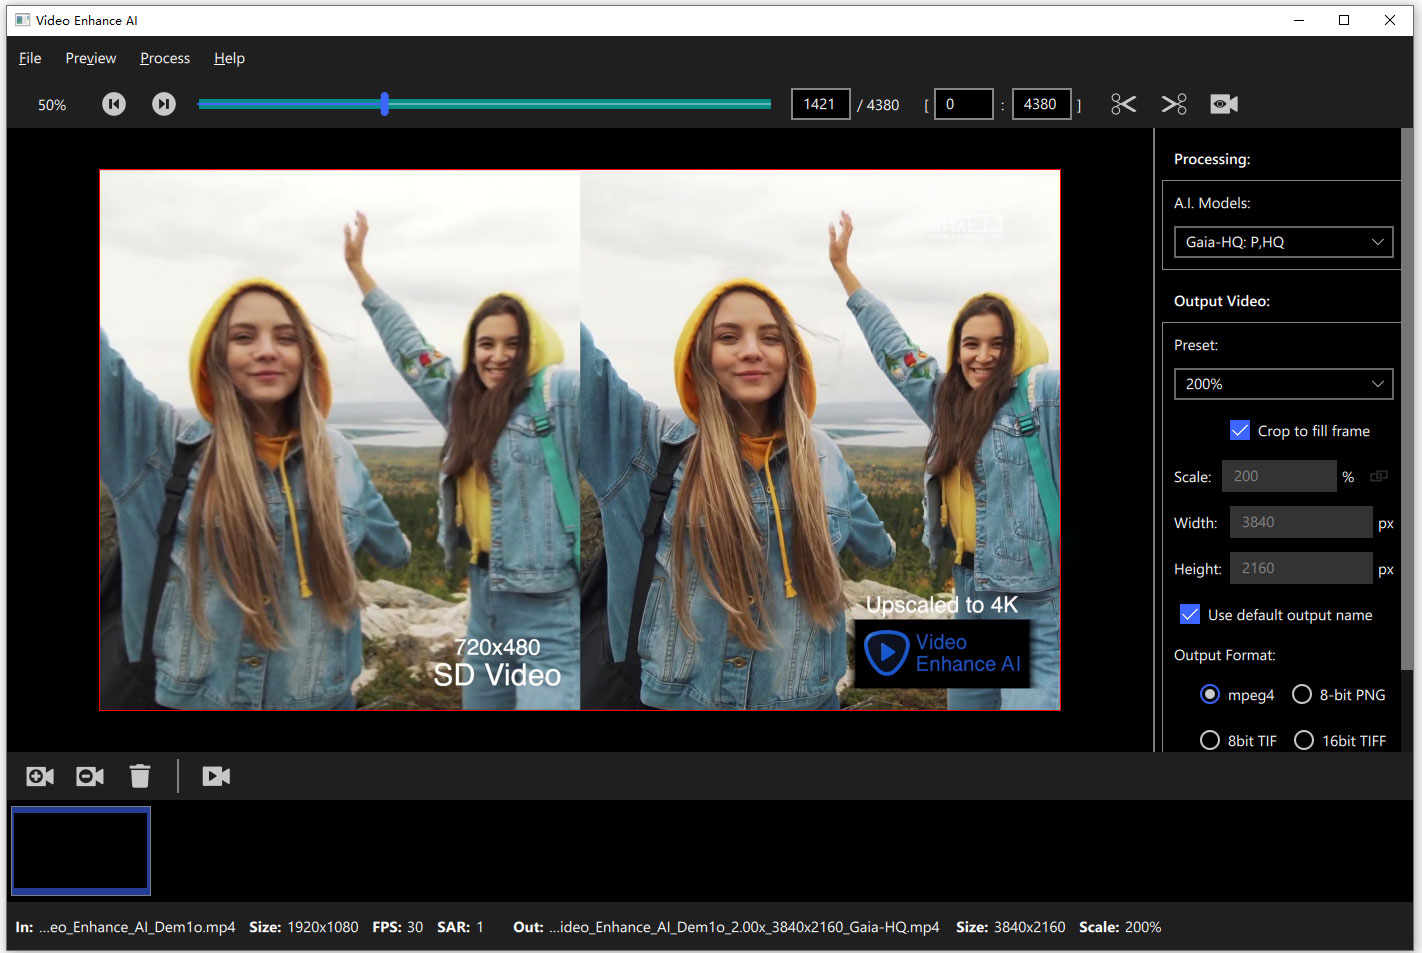
Task: Close the Video Enhance AI window
Action: tap(1390, 20)
